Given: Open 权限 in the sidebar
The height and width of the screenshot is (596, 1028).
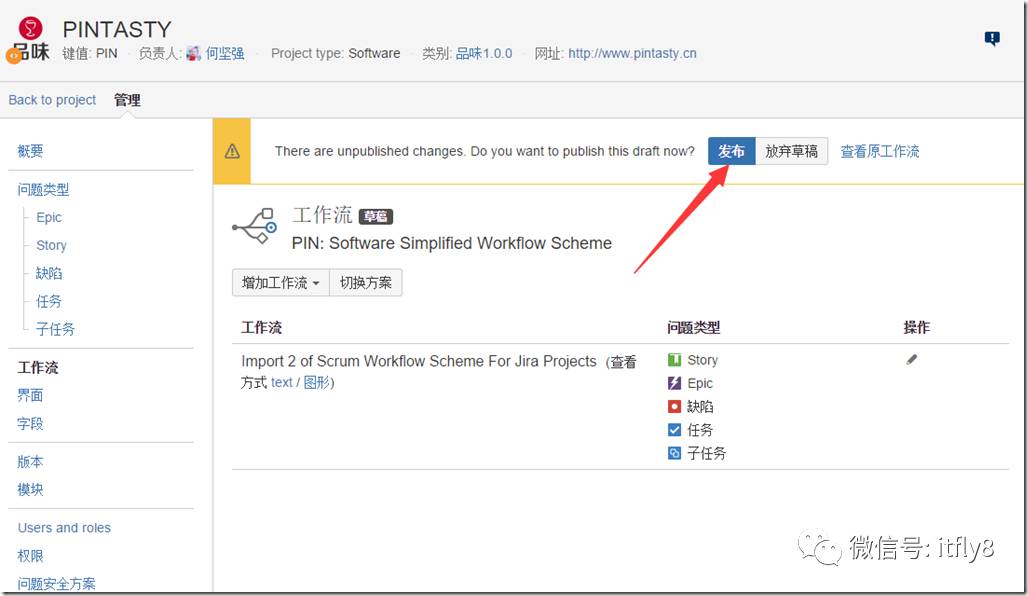Looking at the screenshot, I should [30, 556].
